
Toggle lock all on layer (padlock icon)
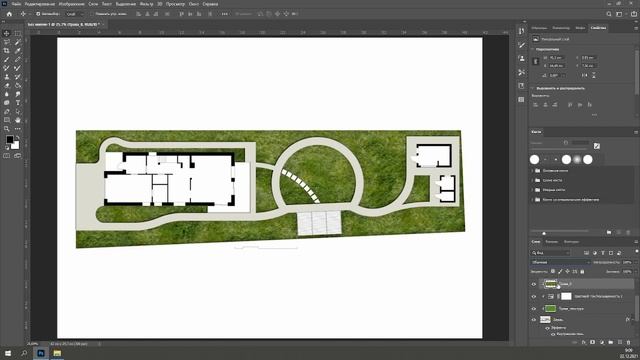(x=582, y=271)
